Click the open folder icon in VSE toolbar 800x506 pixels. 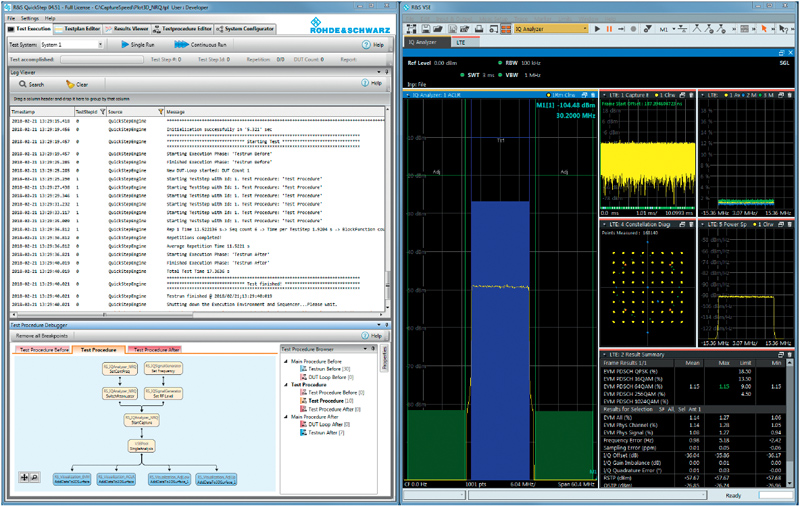438,29
